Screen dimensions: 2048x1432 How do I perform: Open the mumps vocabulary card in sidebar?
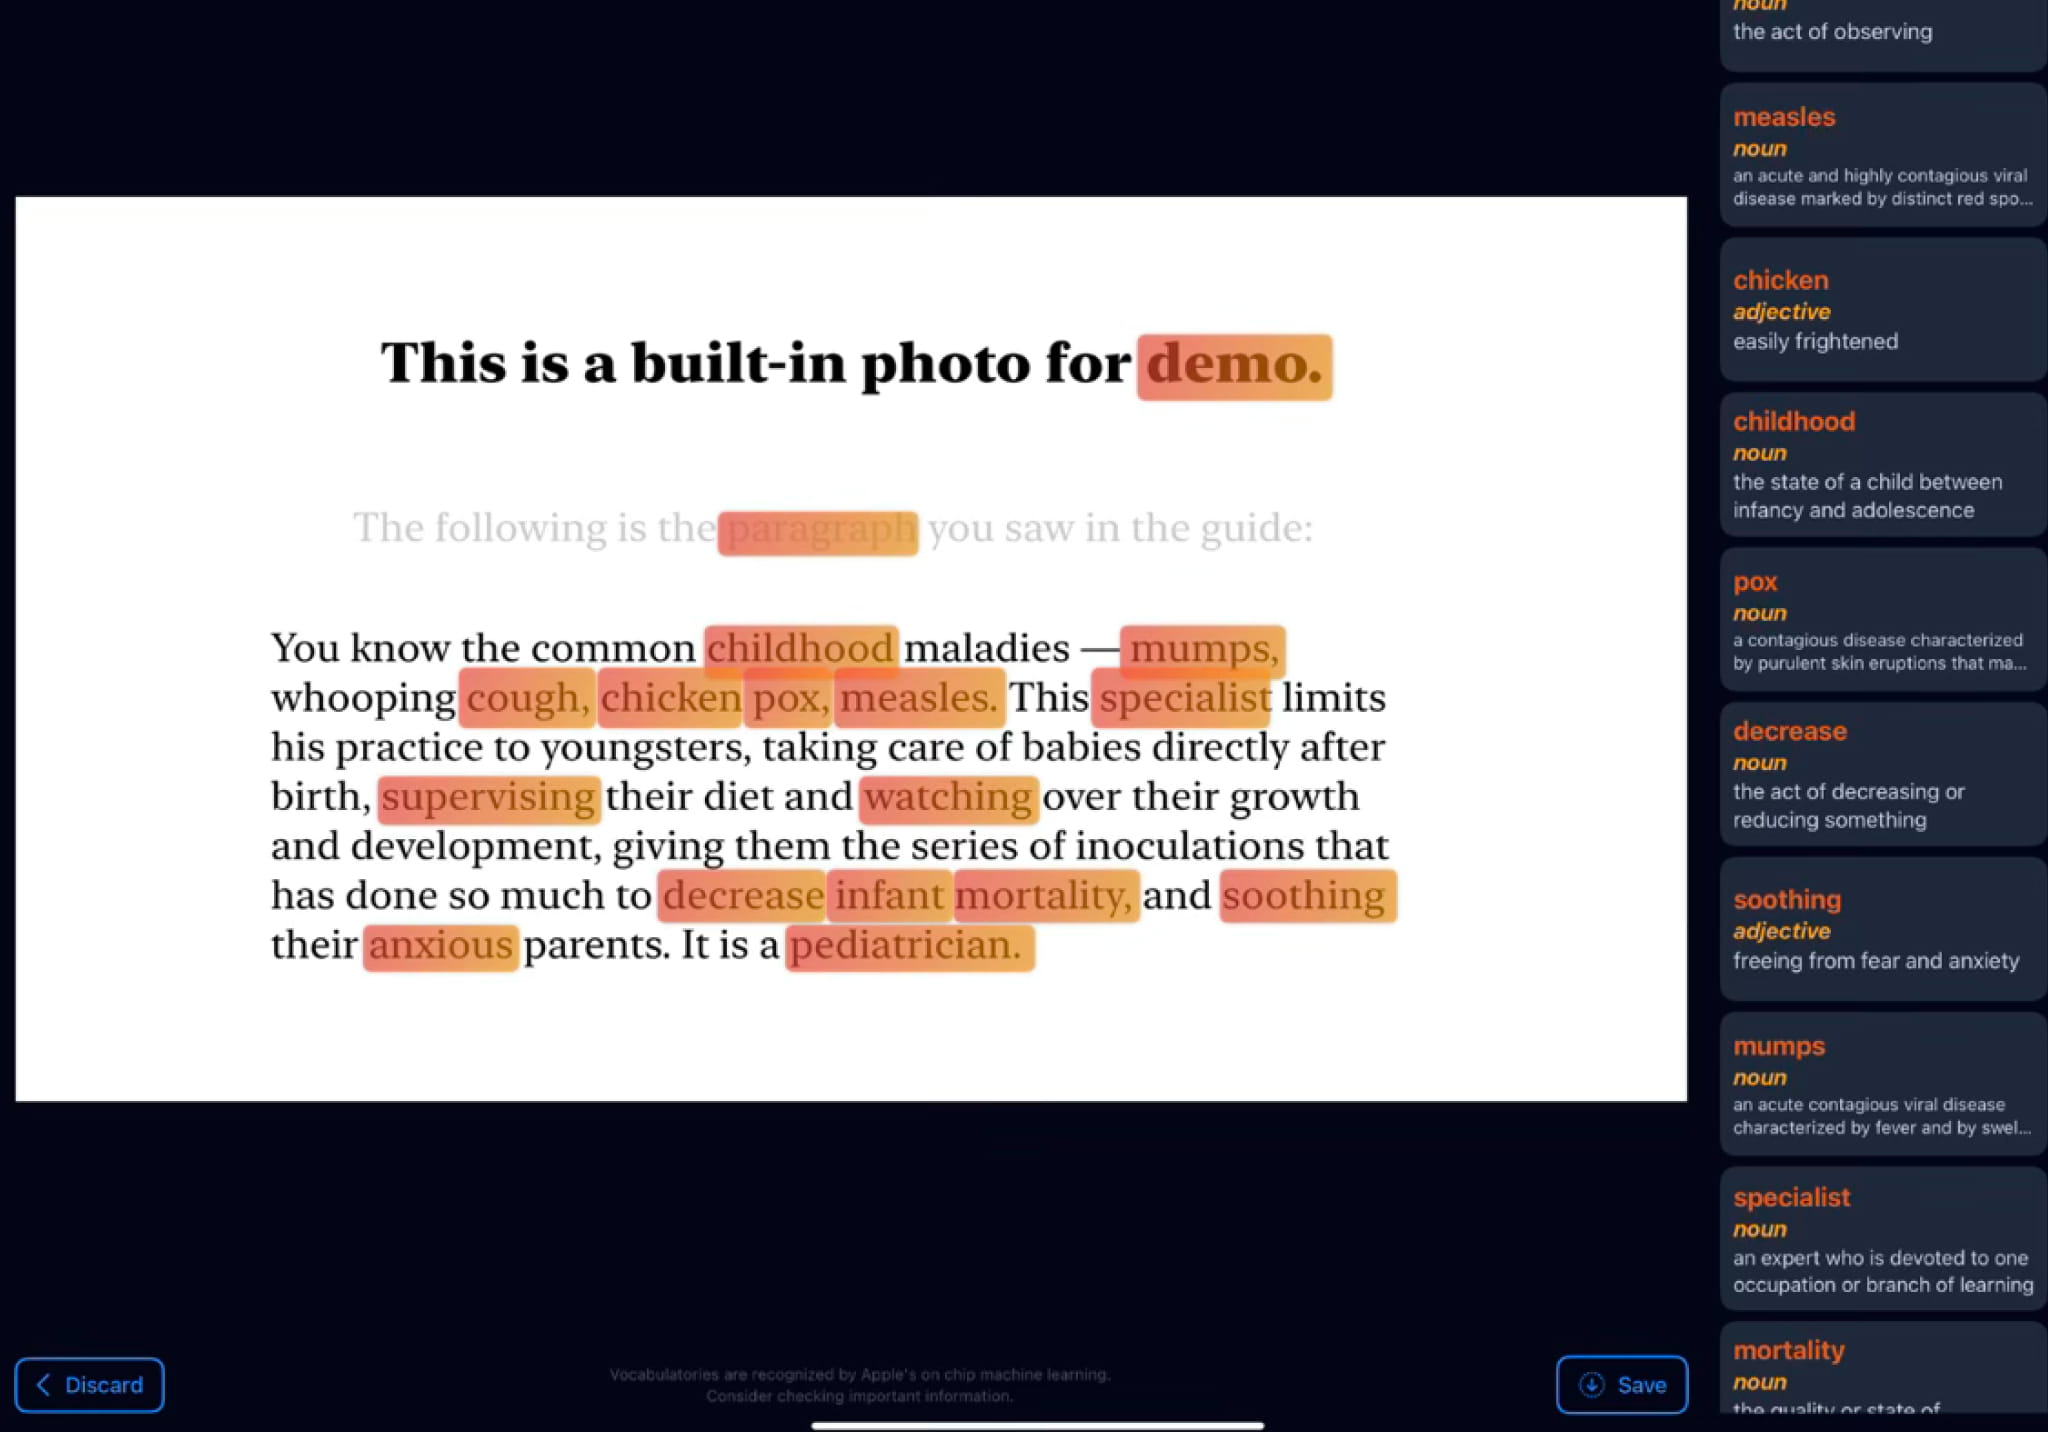click(x=1883, y=1084)
